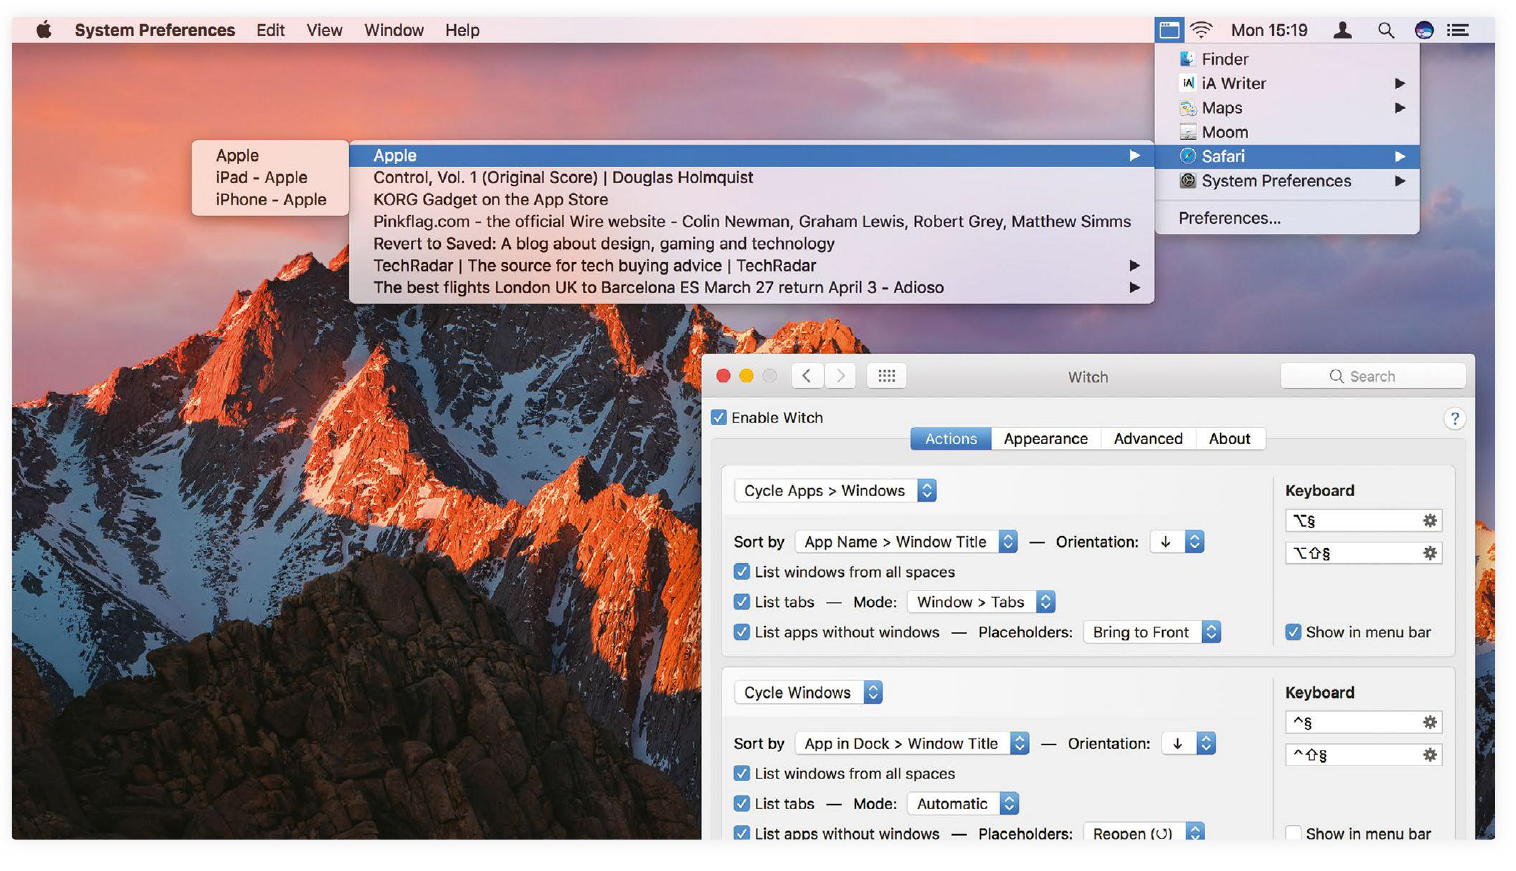This screenshot has width=1516, height=871.
Task: Open the Bring to Front placeholders dropdown
Action: pyautogui.click(x=1152, y=632)
